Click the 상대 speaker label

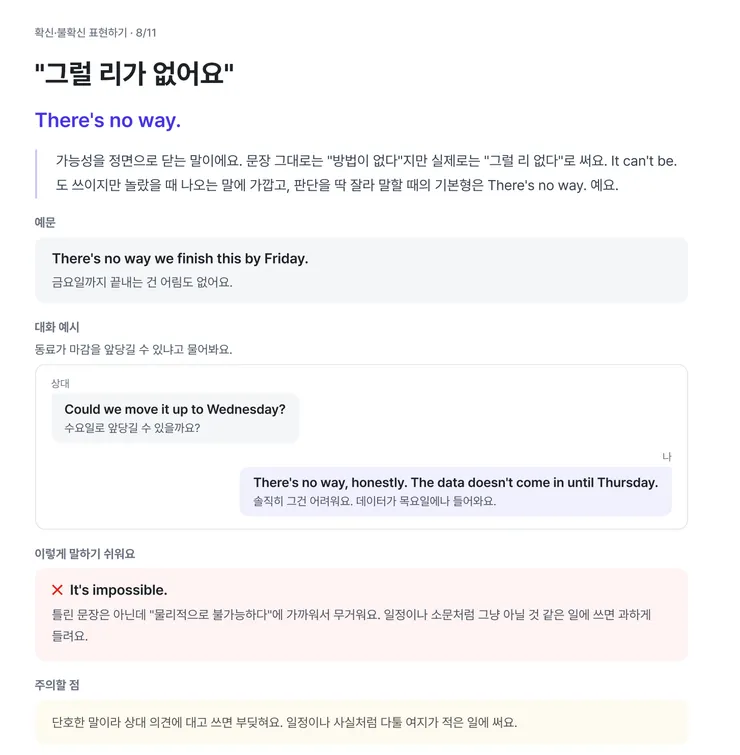61,384
